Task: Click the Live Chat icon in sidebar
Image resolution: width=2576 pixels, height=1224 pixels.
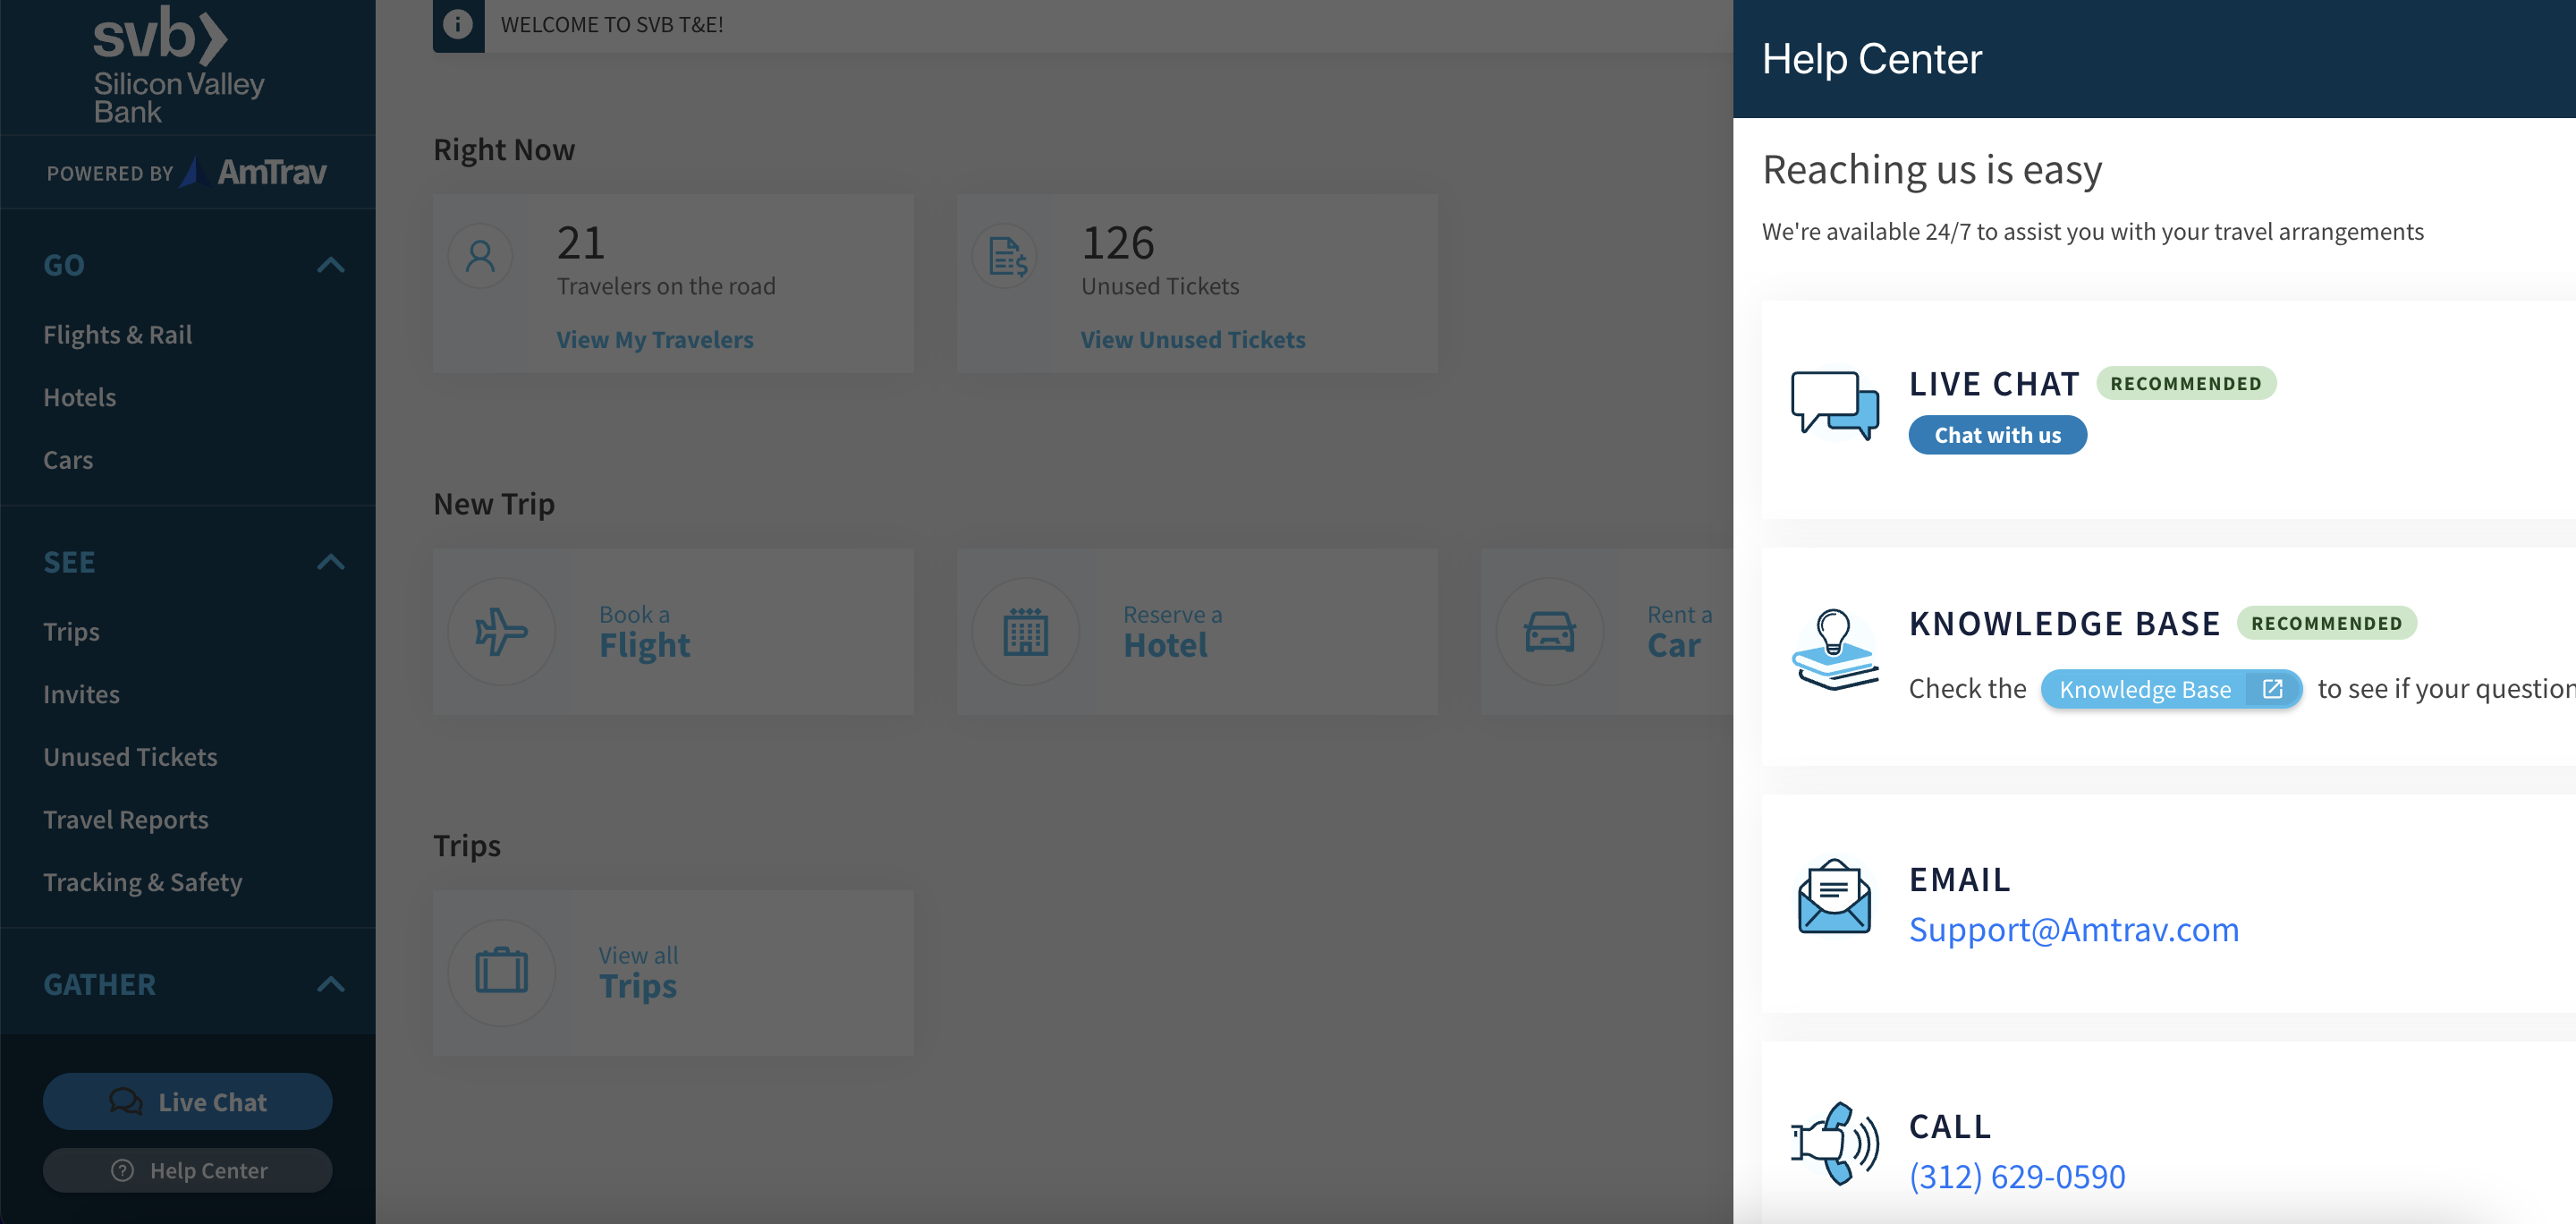Action: pos(123,1101)
